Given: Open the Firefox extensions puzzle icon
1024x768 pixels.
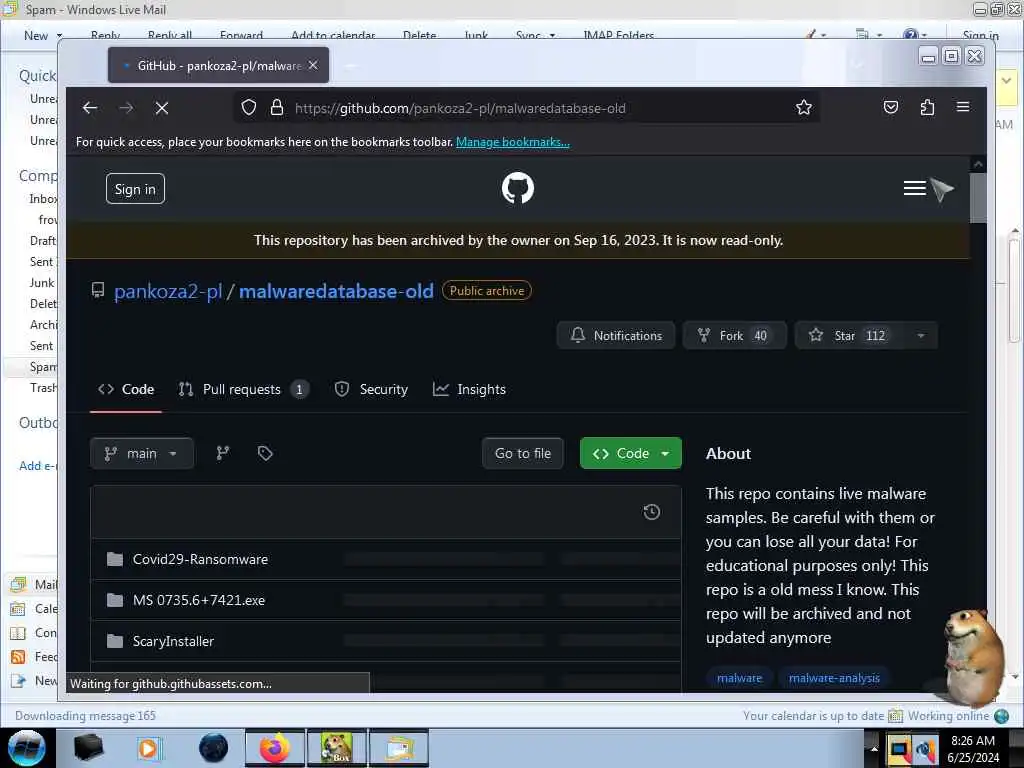Looking at the screenshot, I should [x=927, y=108].
